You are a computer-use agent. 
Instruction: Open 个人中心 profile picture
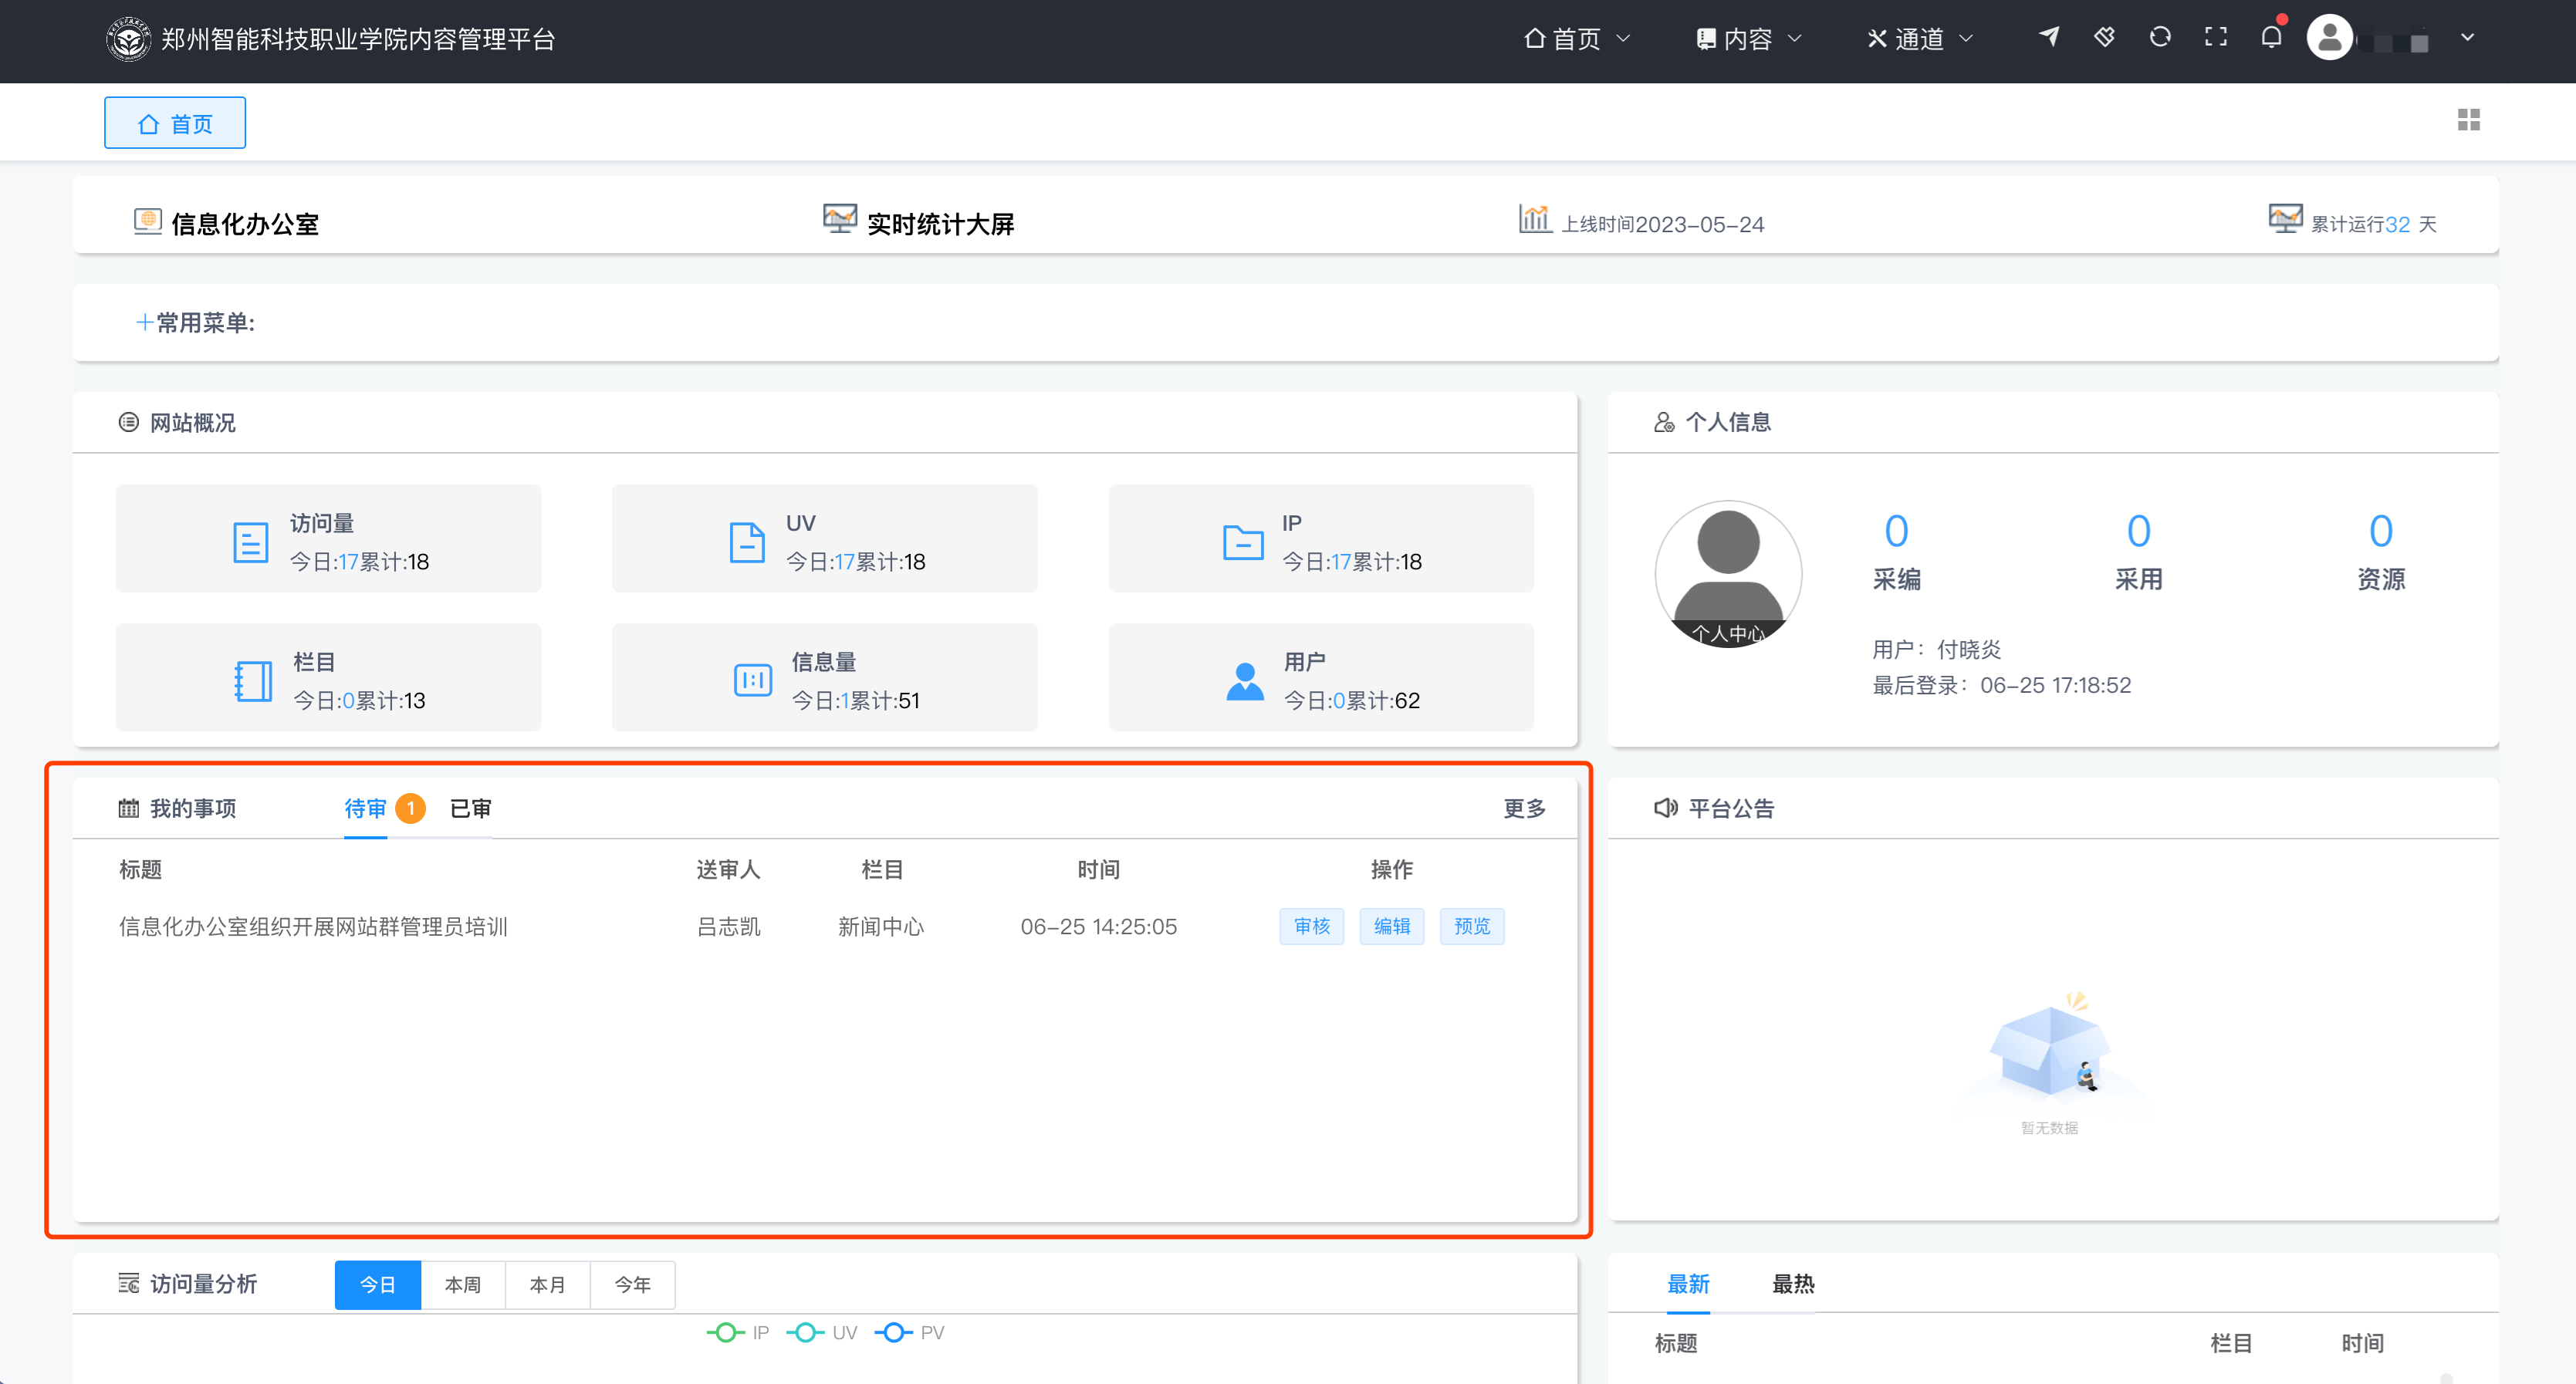coord(1728,574)
